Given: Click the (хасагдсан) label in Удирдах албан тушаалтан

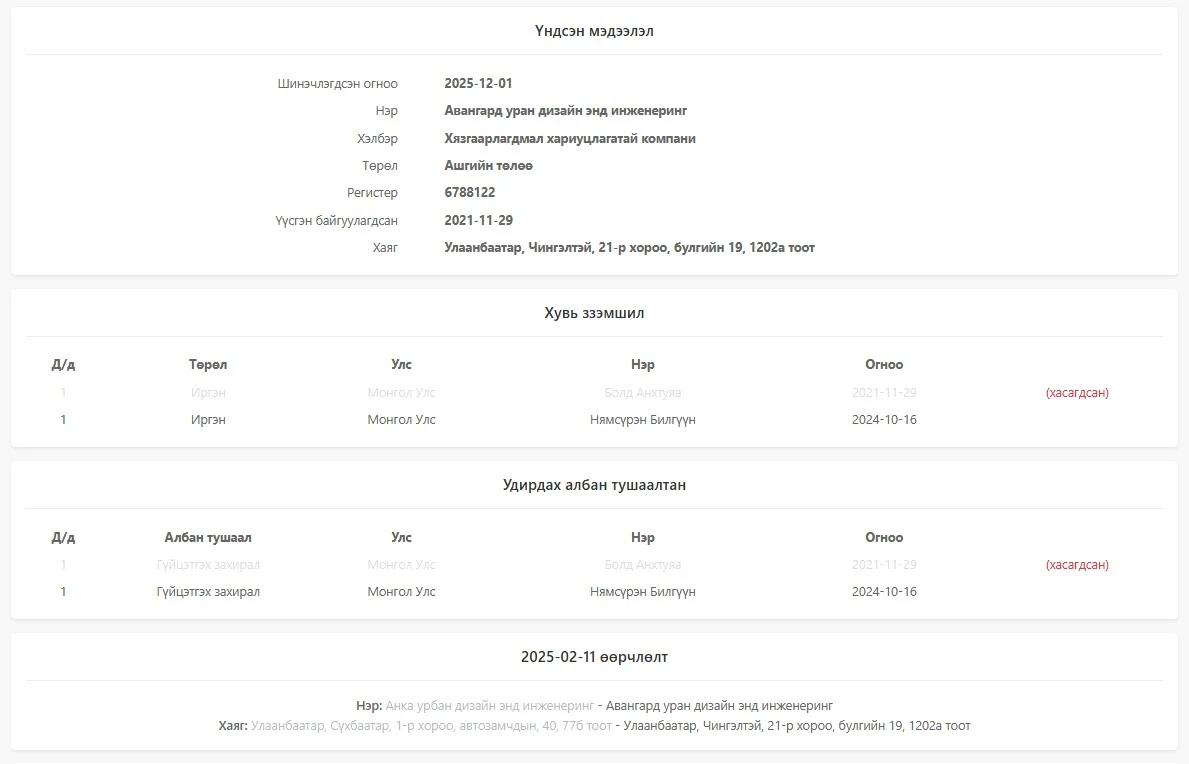Looking at the screenshot, I should click(x=1077, y=565).
